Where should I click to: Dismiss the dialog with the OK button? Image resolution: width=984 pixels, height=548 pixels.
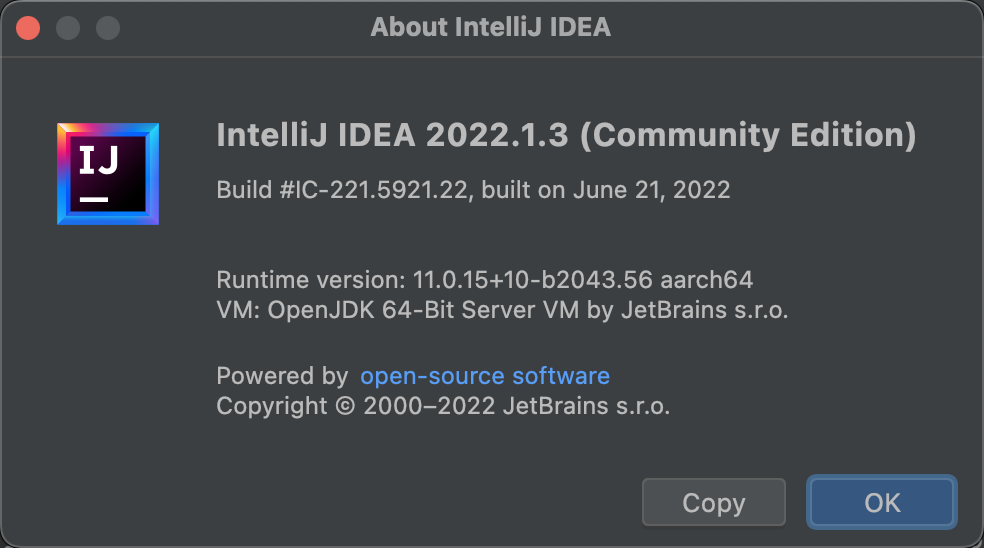point(882,502)
